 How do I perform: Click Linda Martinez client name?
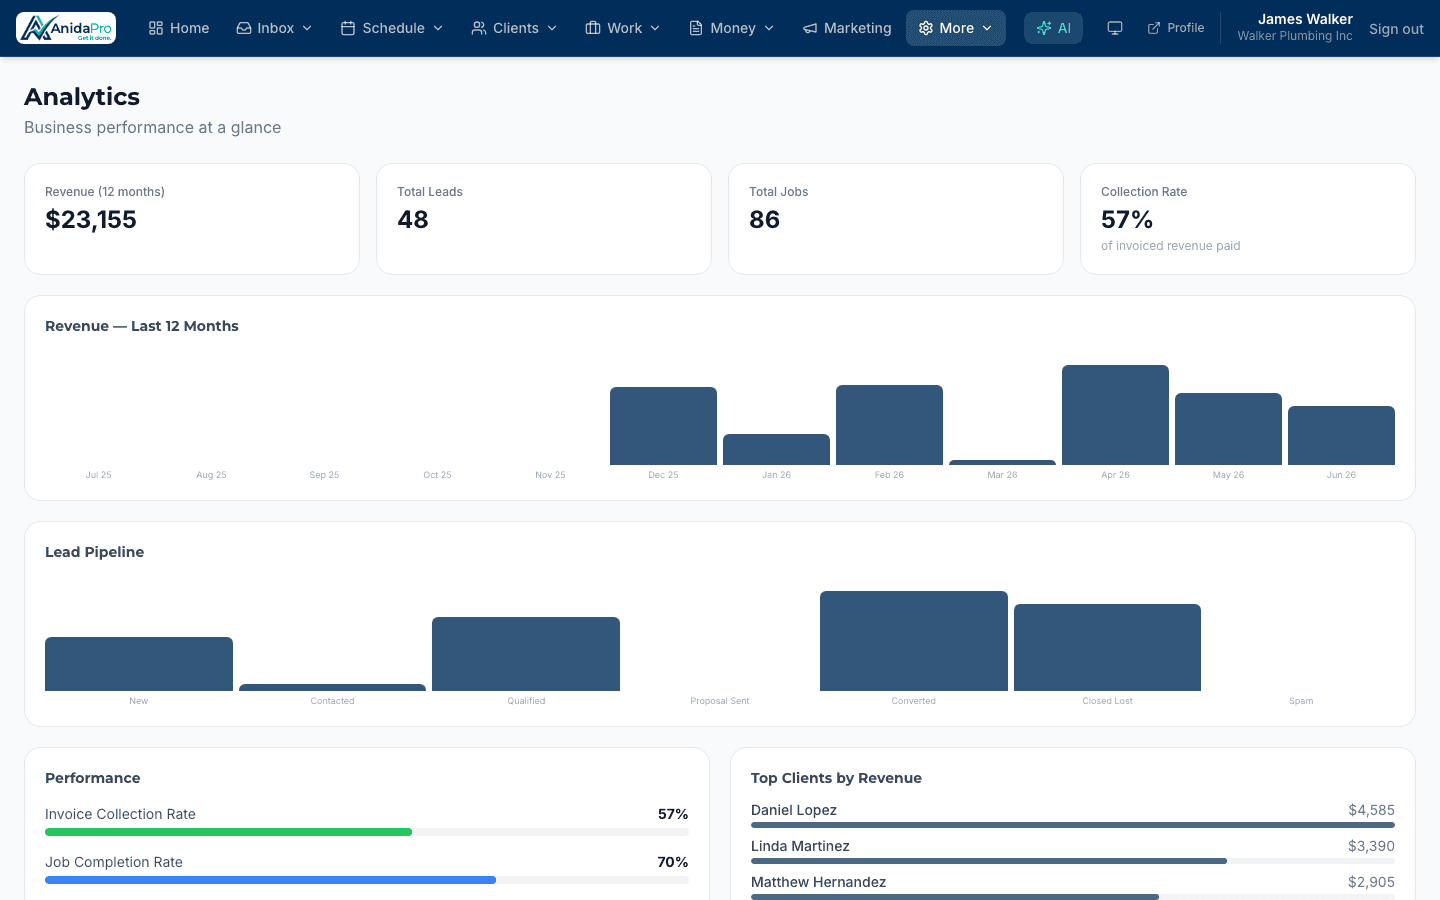pos(800,846)
